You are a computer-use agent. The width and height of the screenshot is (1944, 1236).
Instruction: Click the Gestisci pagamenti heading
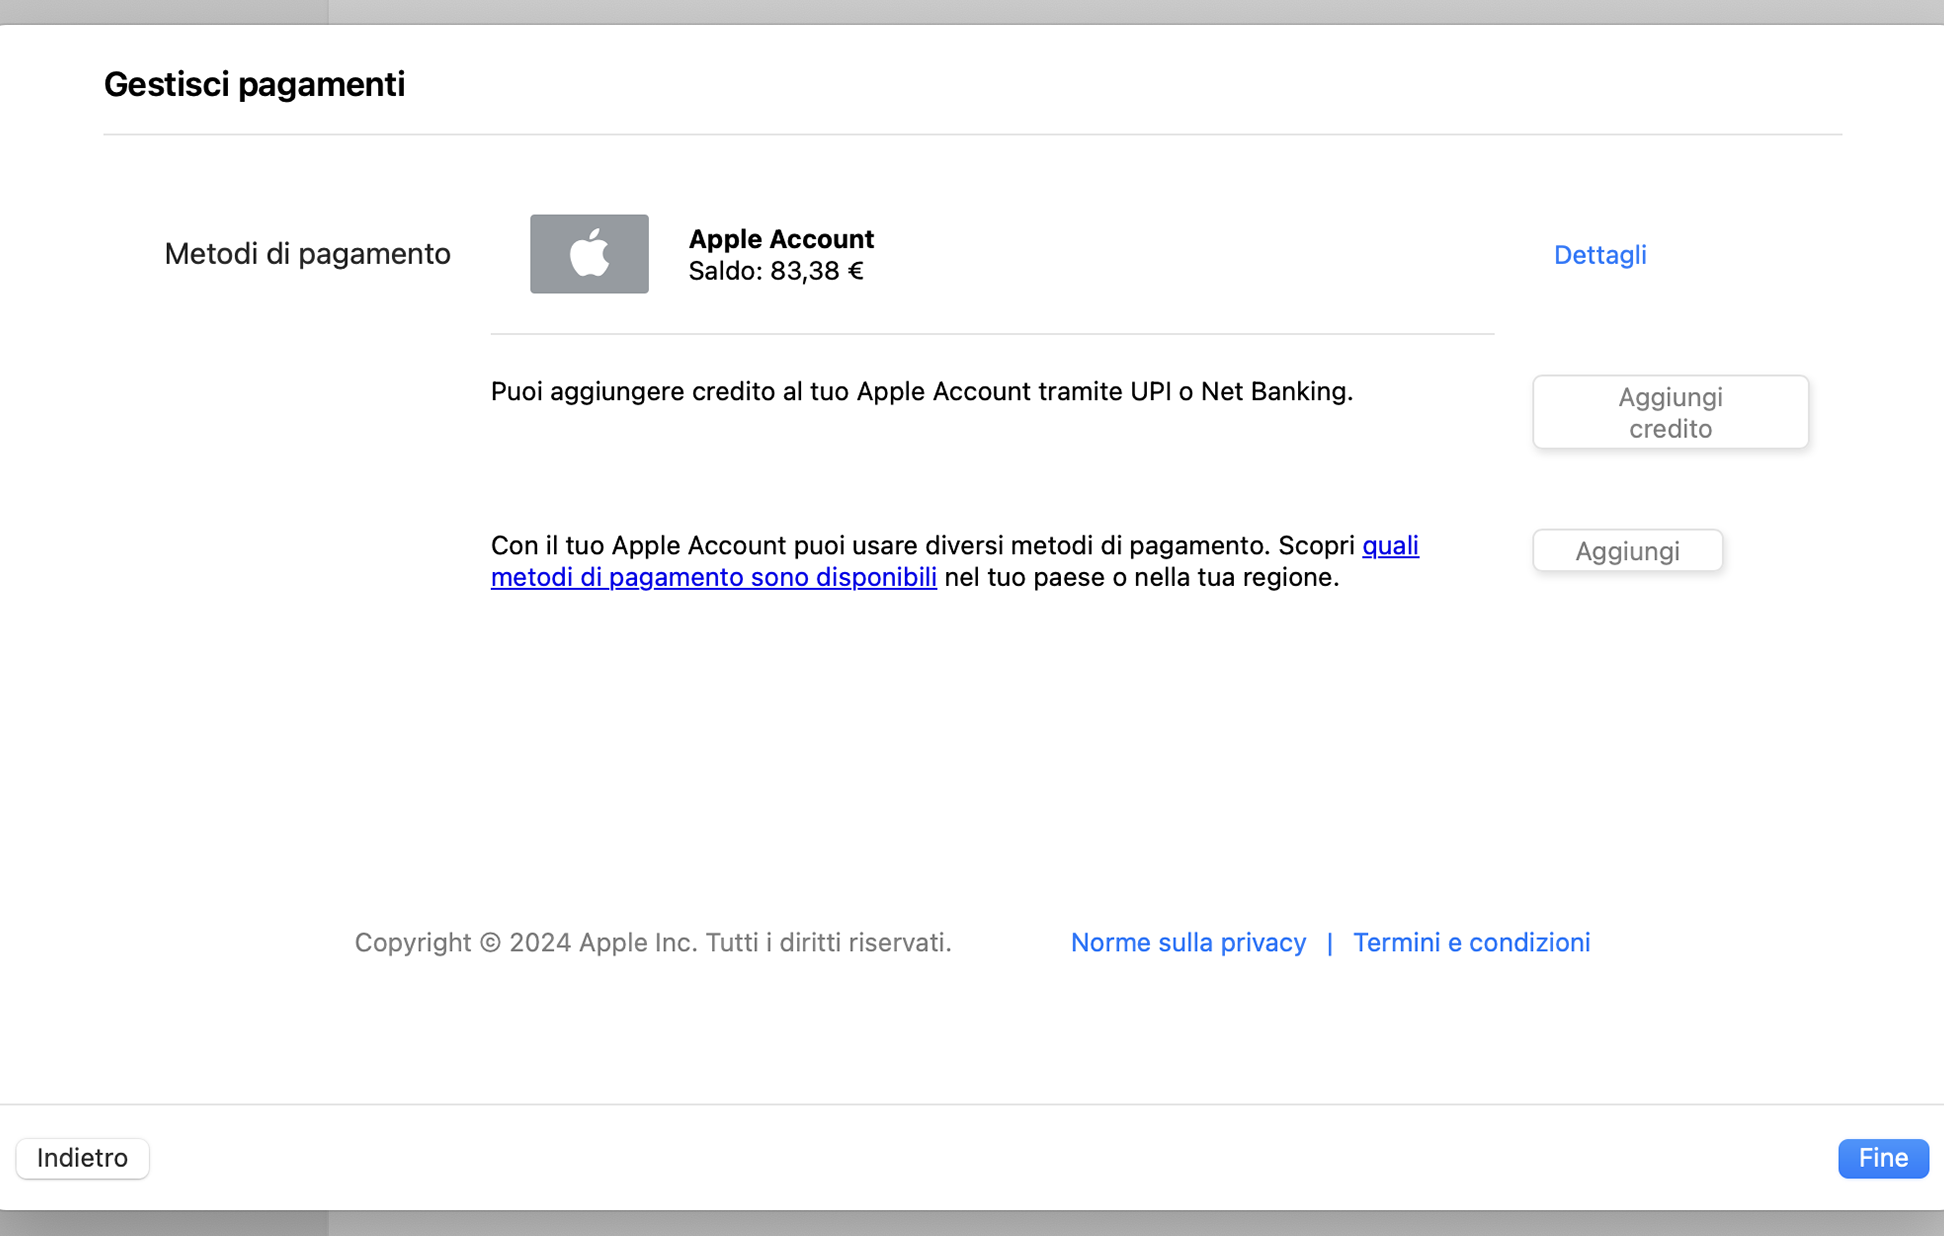coord(254,84)
